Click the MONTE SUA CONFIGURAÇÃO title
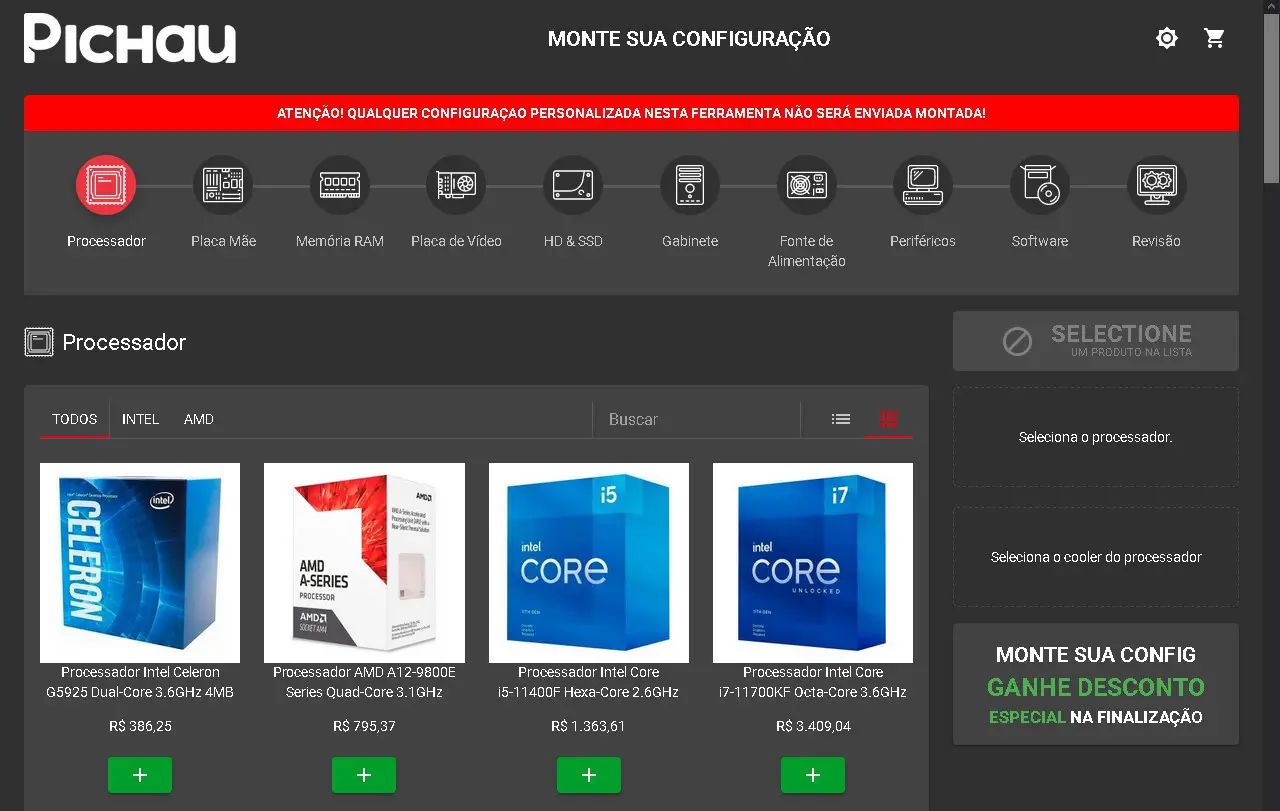Image resolution: width=1280 pixels, height=811 pixels. click(689, 39)
